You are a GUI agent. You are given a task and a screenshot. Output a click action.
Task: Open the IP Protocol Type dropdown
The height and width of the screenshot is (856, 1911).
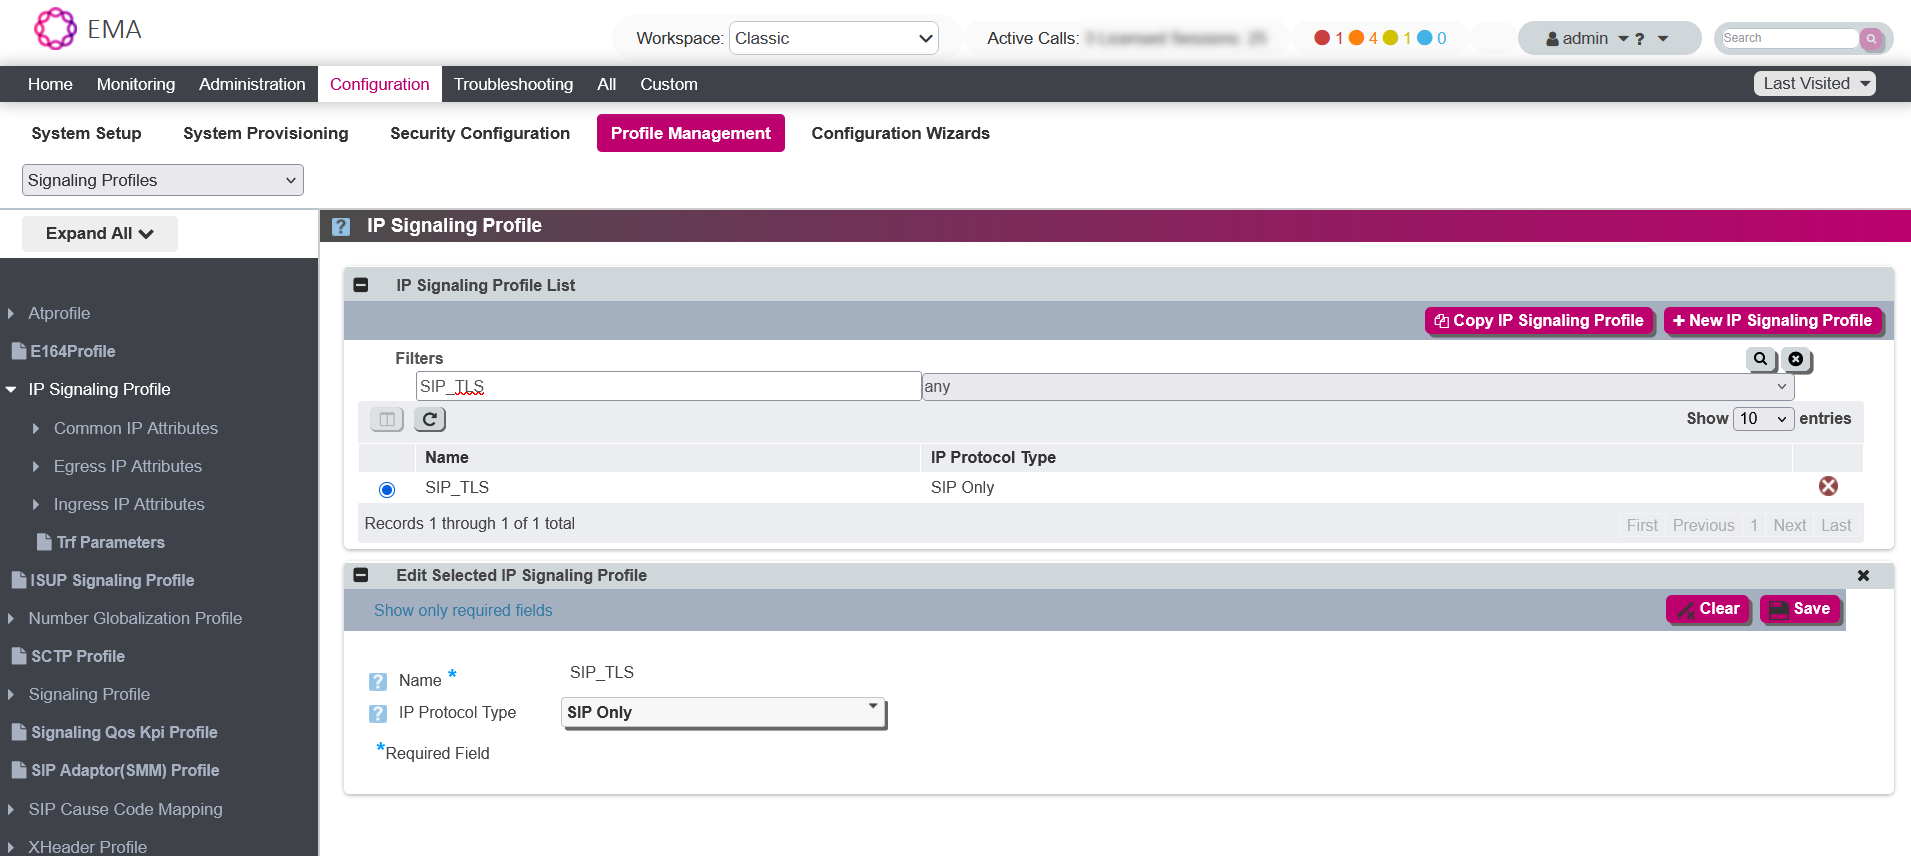click(x=723, y=713)
